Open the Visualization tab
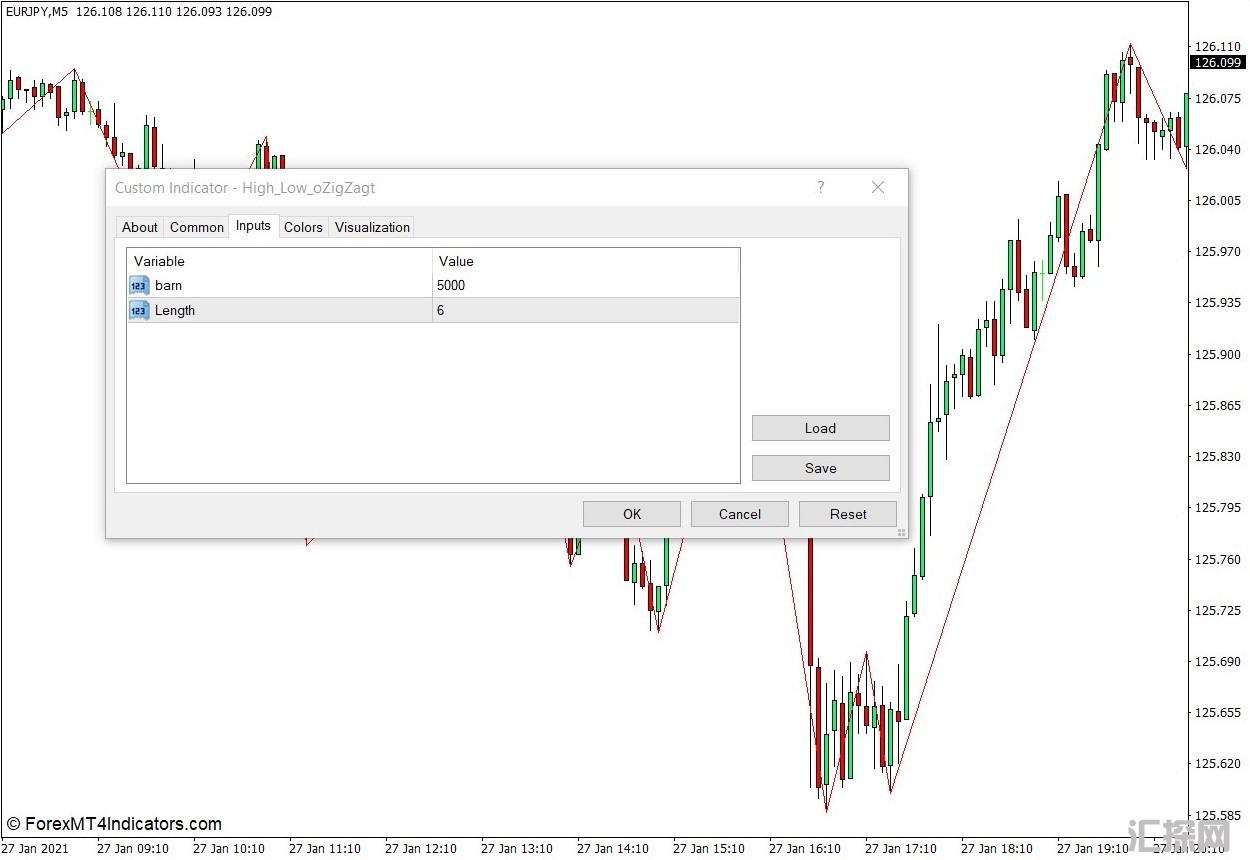Viewport: 1250px width, 860px height. click(372, 227)
